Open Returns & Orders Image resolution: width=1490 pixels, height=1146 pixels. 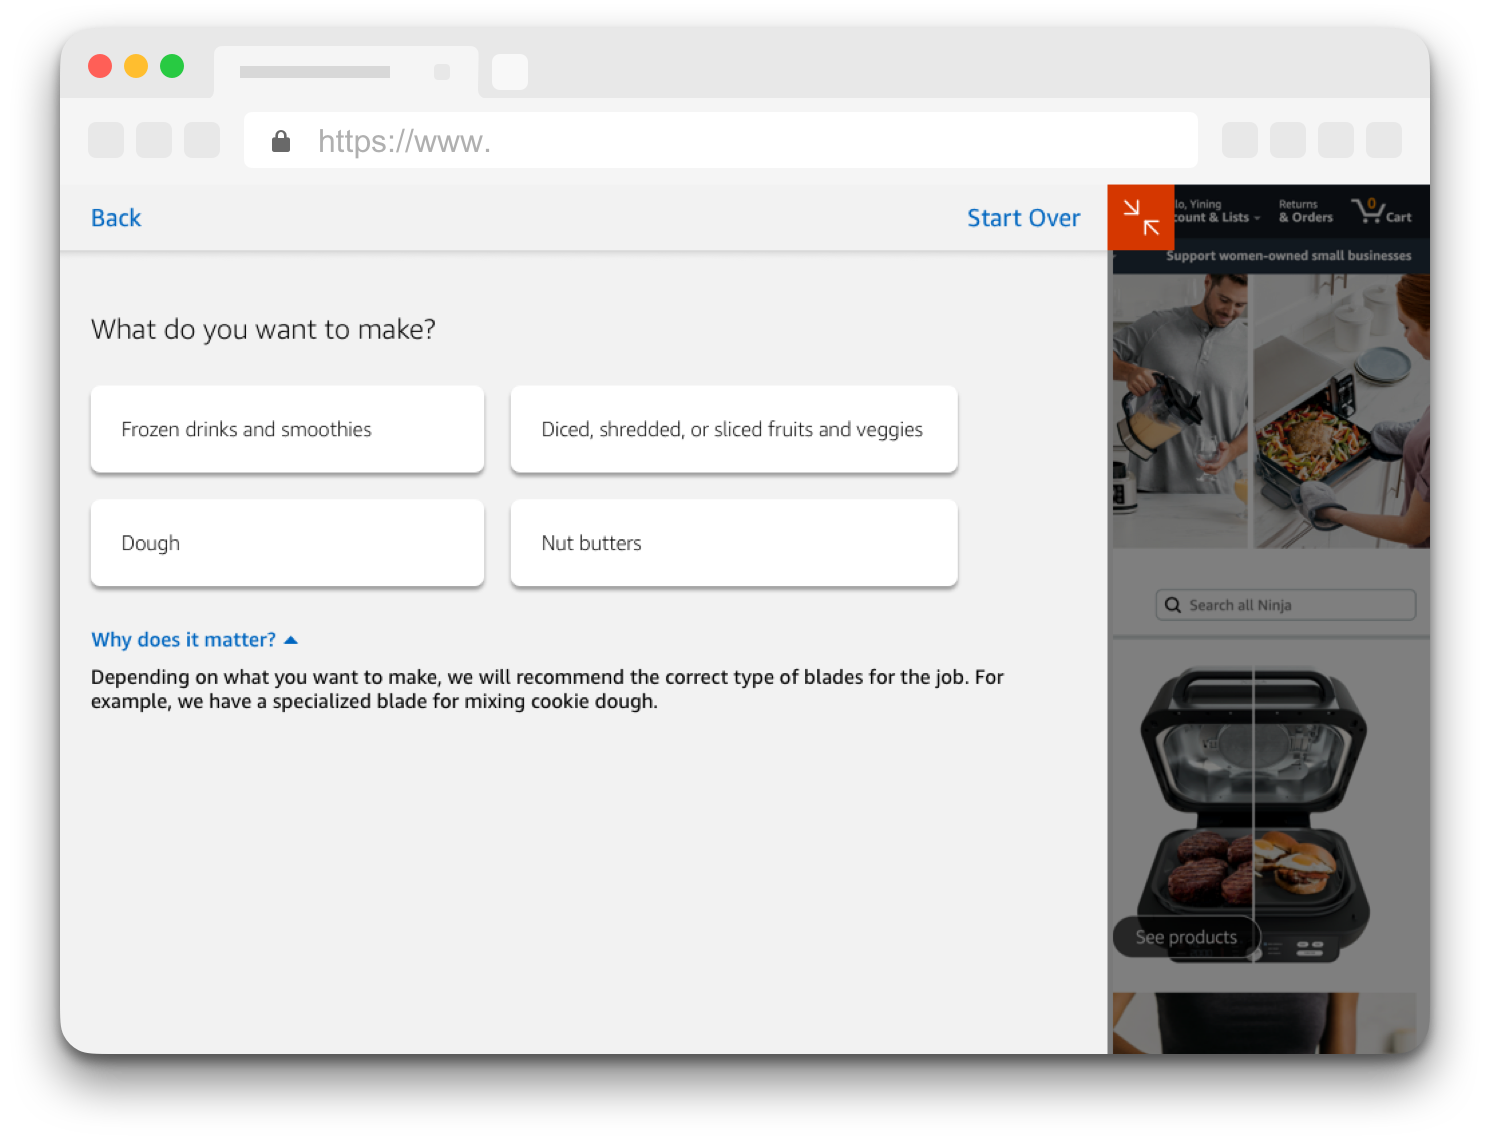click(x=1305, y=211)
